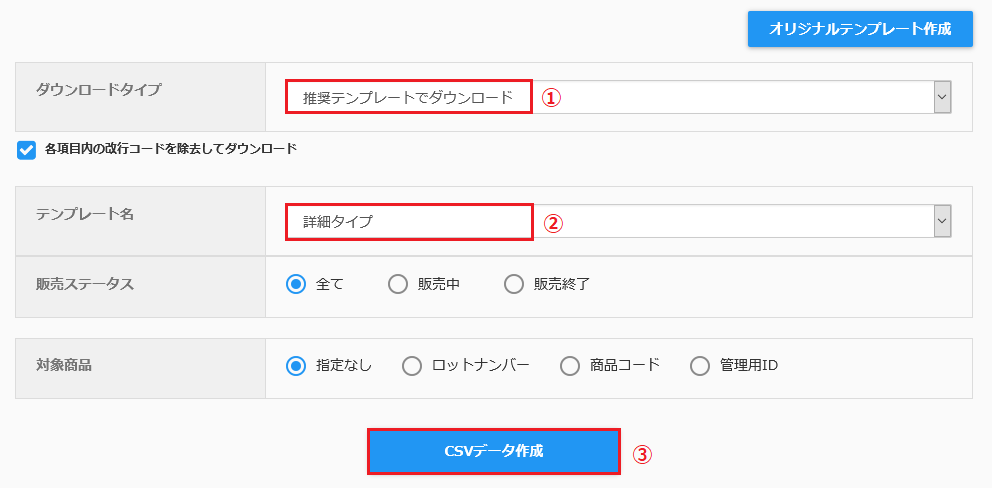Click the 対象商品 row label

point(64,365)
